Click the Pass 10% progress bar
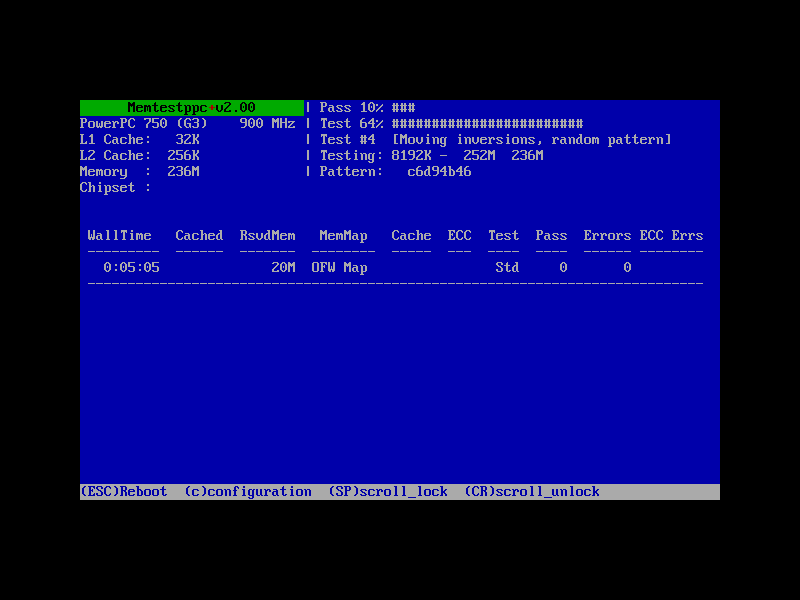The height and width of the screenshot is (600, 800). click(x=404, y=108)
